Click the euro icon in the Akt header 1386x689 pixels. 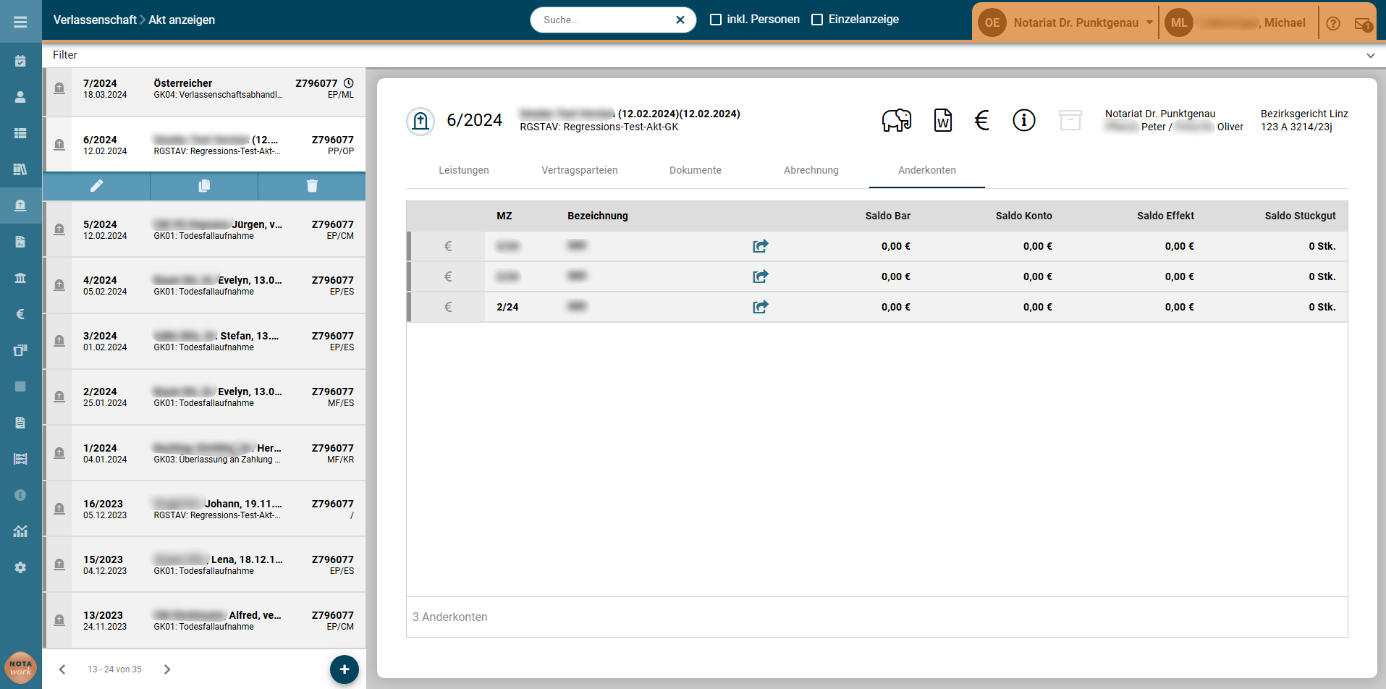pyautogui.click(x=981, y=121)
